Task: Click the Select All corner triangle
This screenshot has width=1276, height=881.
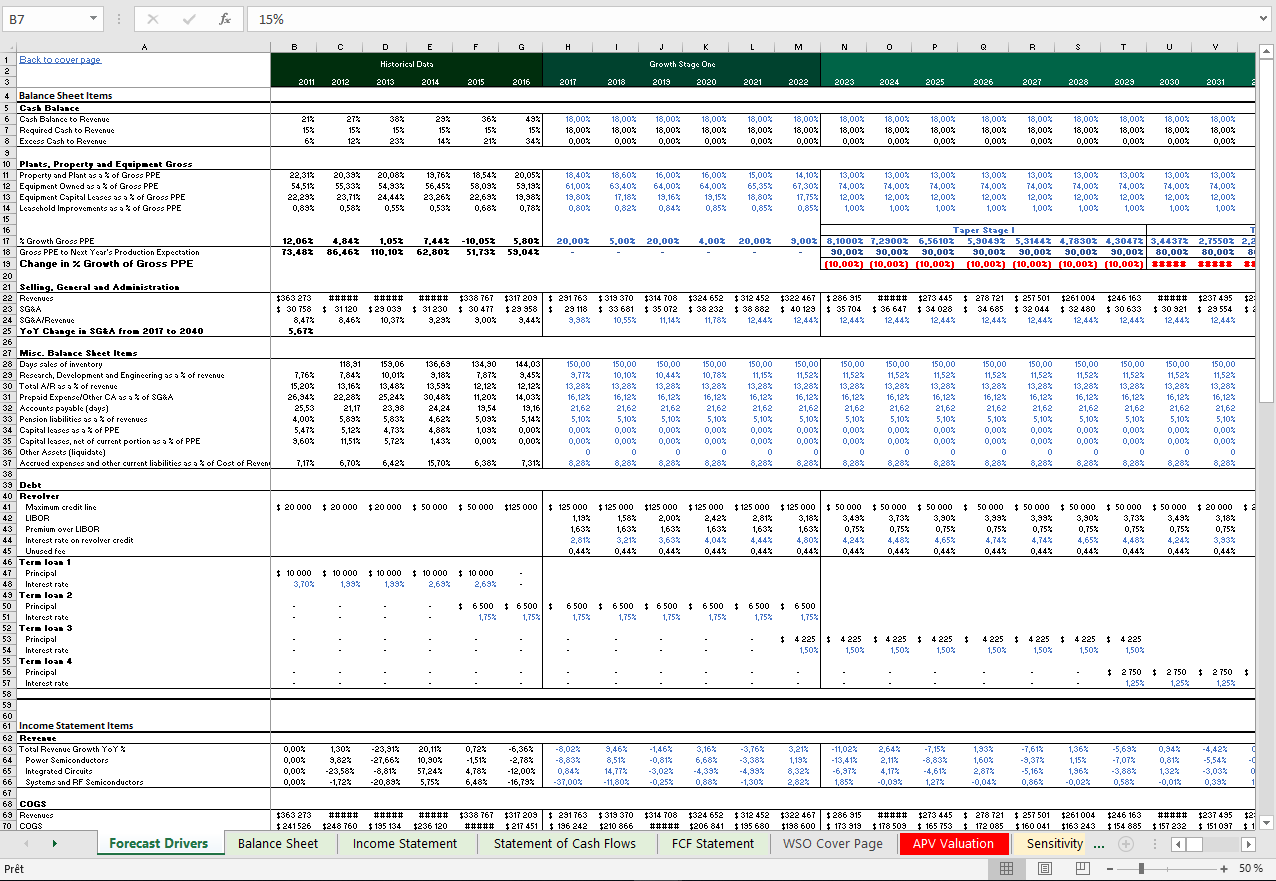Action: coord(8,46)
